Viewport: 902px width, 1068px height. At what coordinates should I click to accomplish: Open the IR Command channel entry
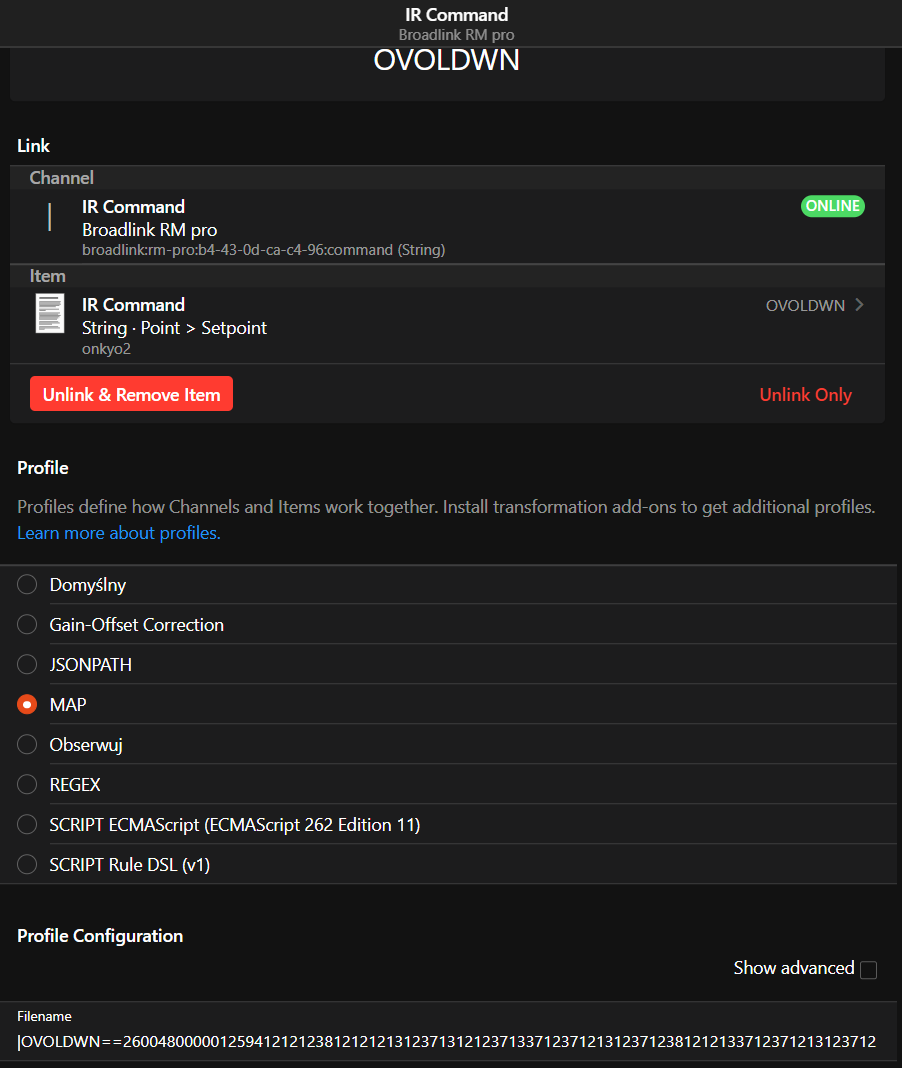point(400,227)
